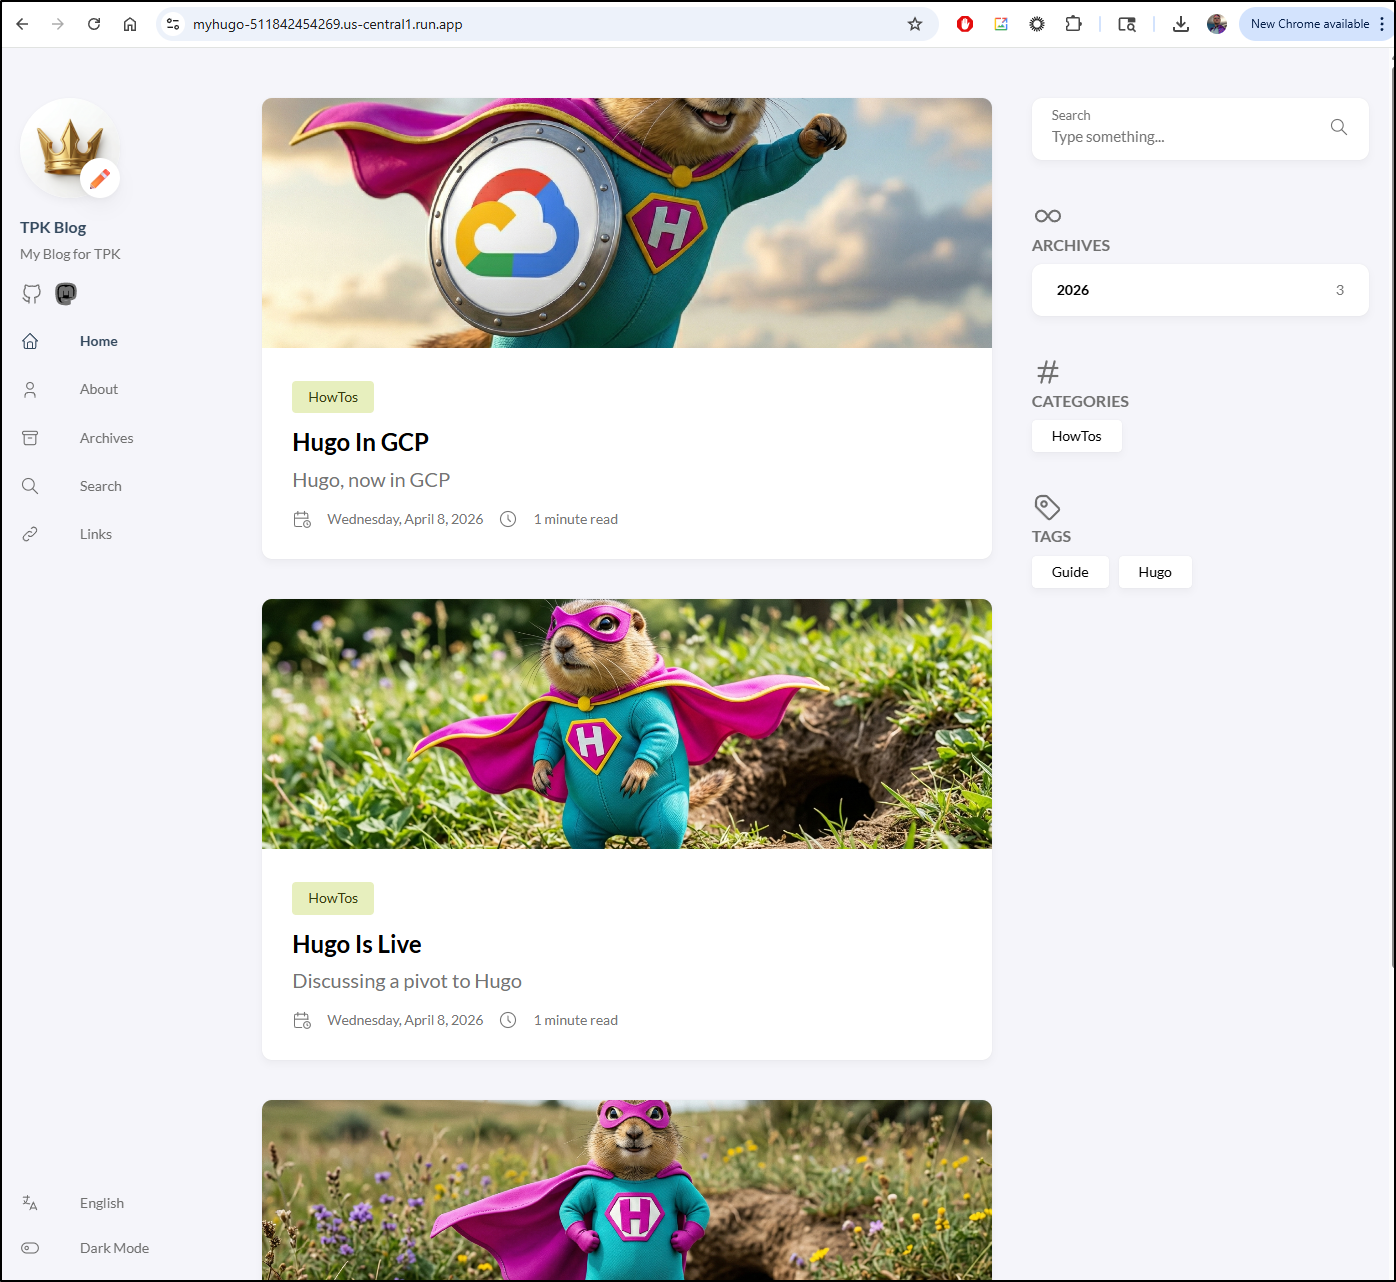Open the GitHub profile icon
The width and height of the screenshot is (1396, 1282).
(x=32, y=294)
